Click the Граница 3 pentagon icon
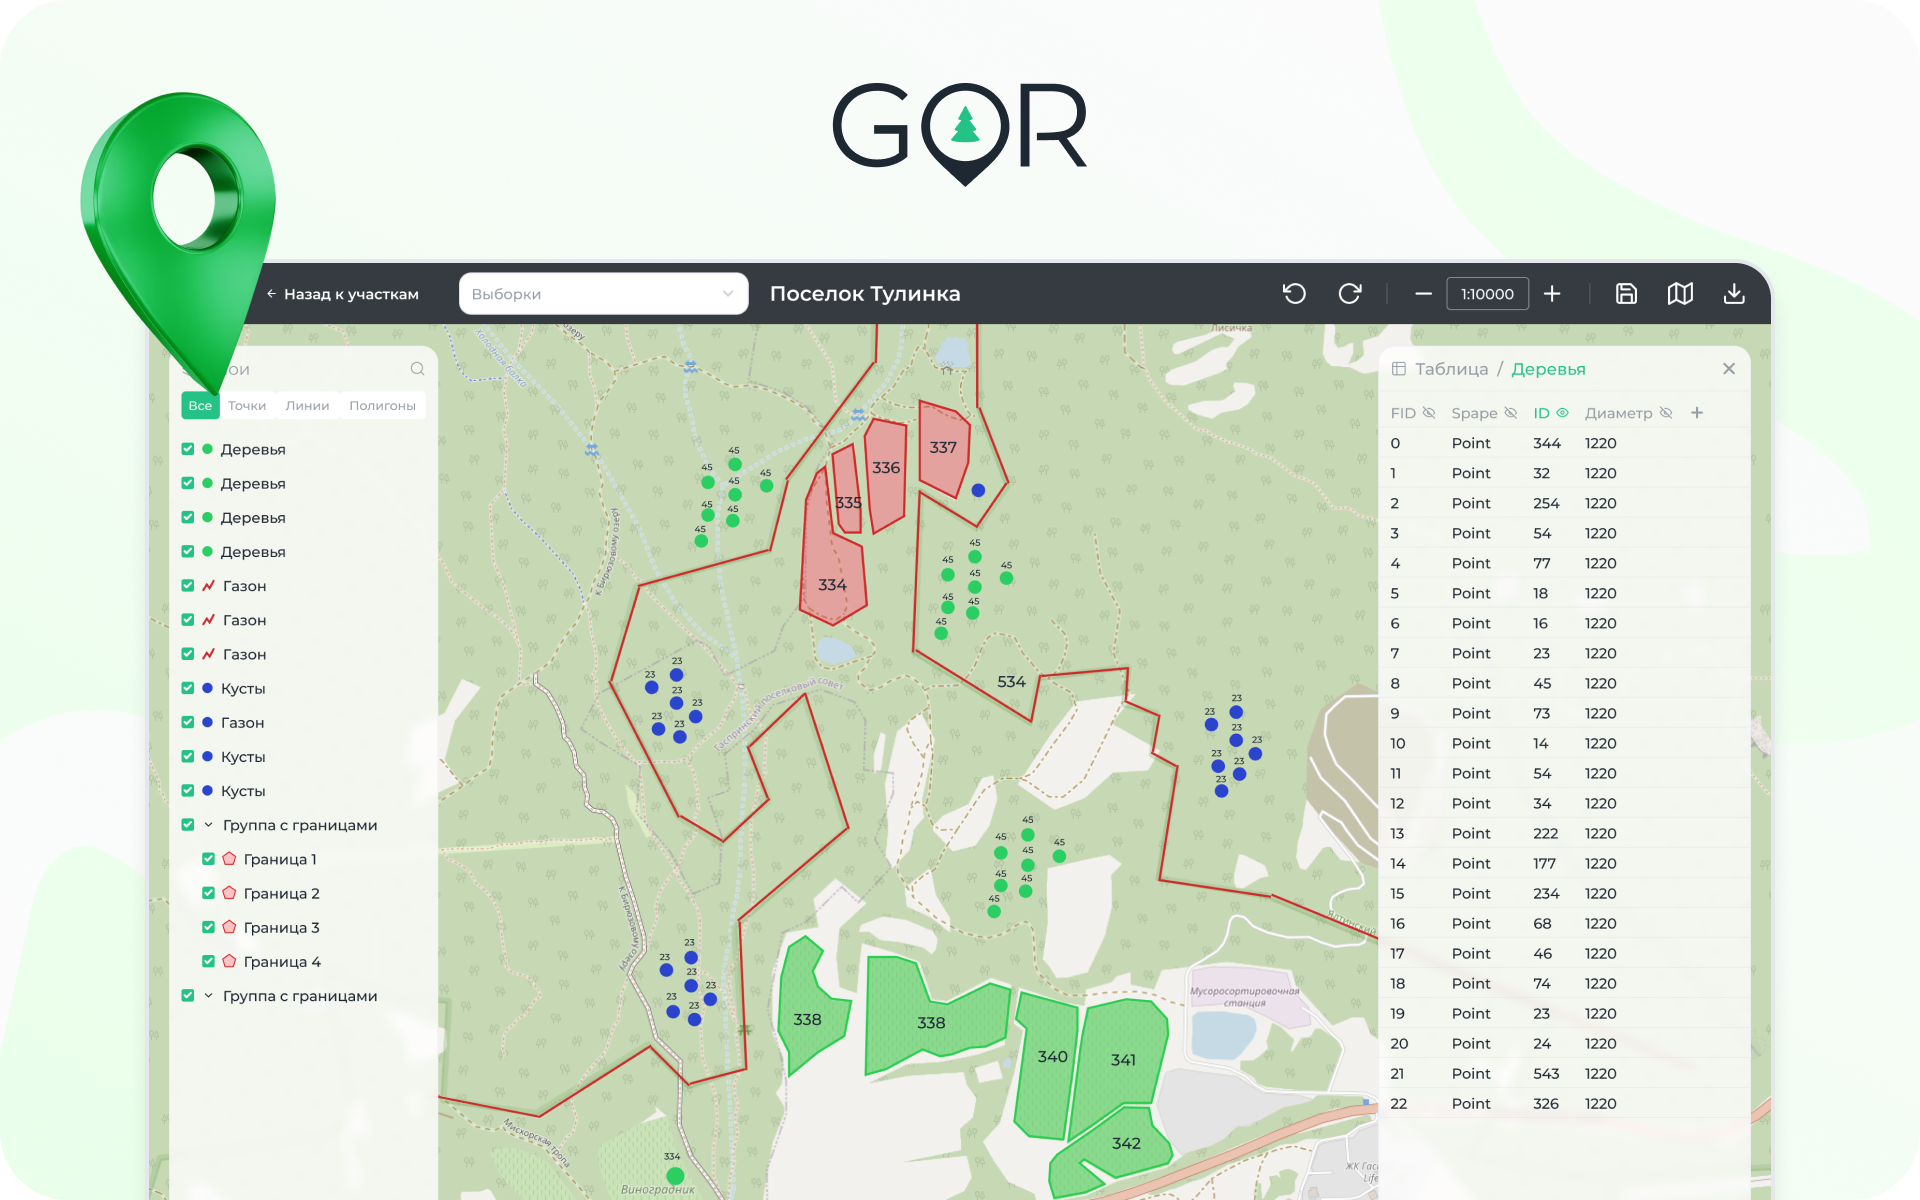Image resolution: width=1920 pixels, height=1200 pixels. 229,927
